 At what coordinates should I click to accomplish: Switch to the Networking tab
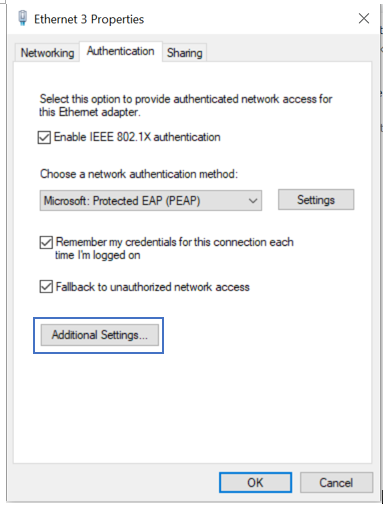coord(47,53)
